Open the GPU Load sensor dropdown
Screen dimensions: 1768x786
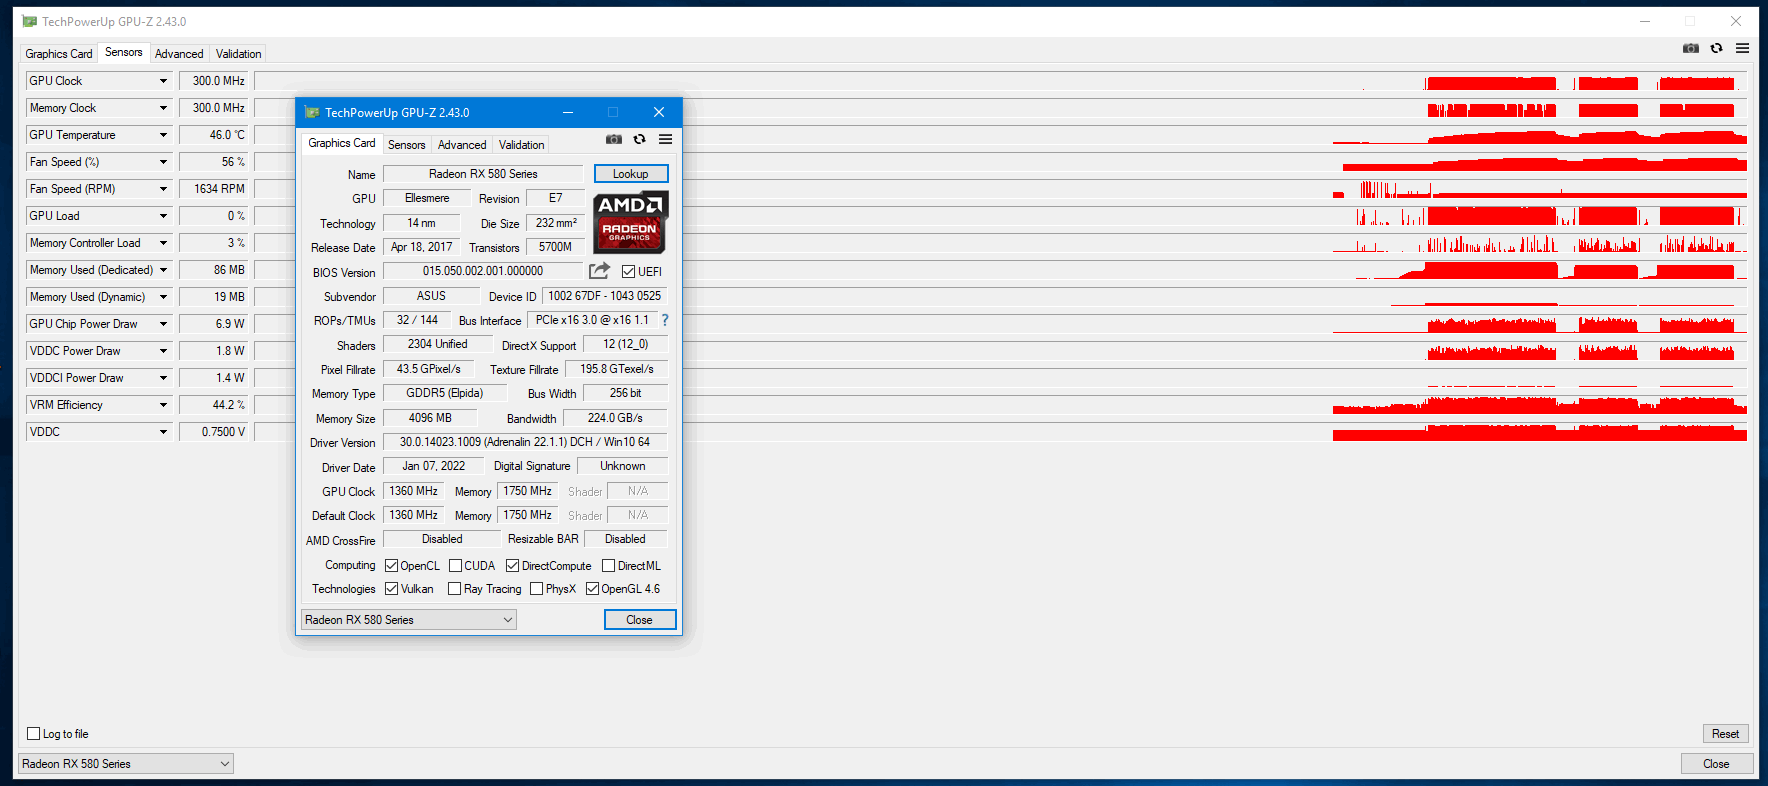pos(163,216)
